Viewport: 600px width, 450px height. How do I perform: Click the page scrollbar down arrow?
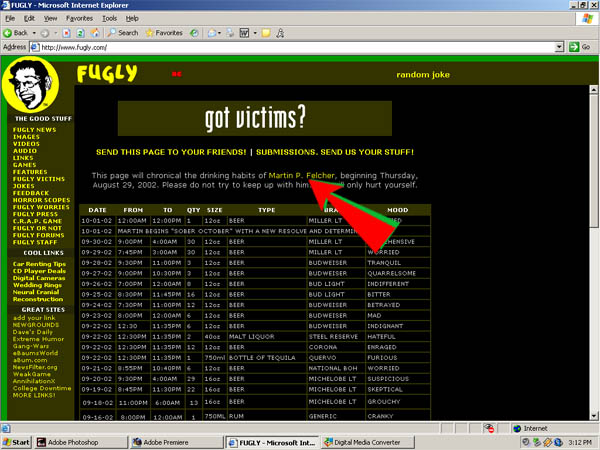coord(593,416)
